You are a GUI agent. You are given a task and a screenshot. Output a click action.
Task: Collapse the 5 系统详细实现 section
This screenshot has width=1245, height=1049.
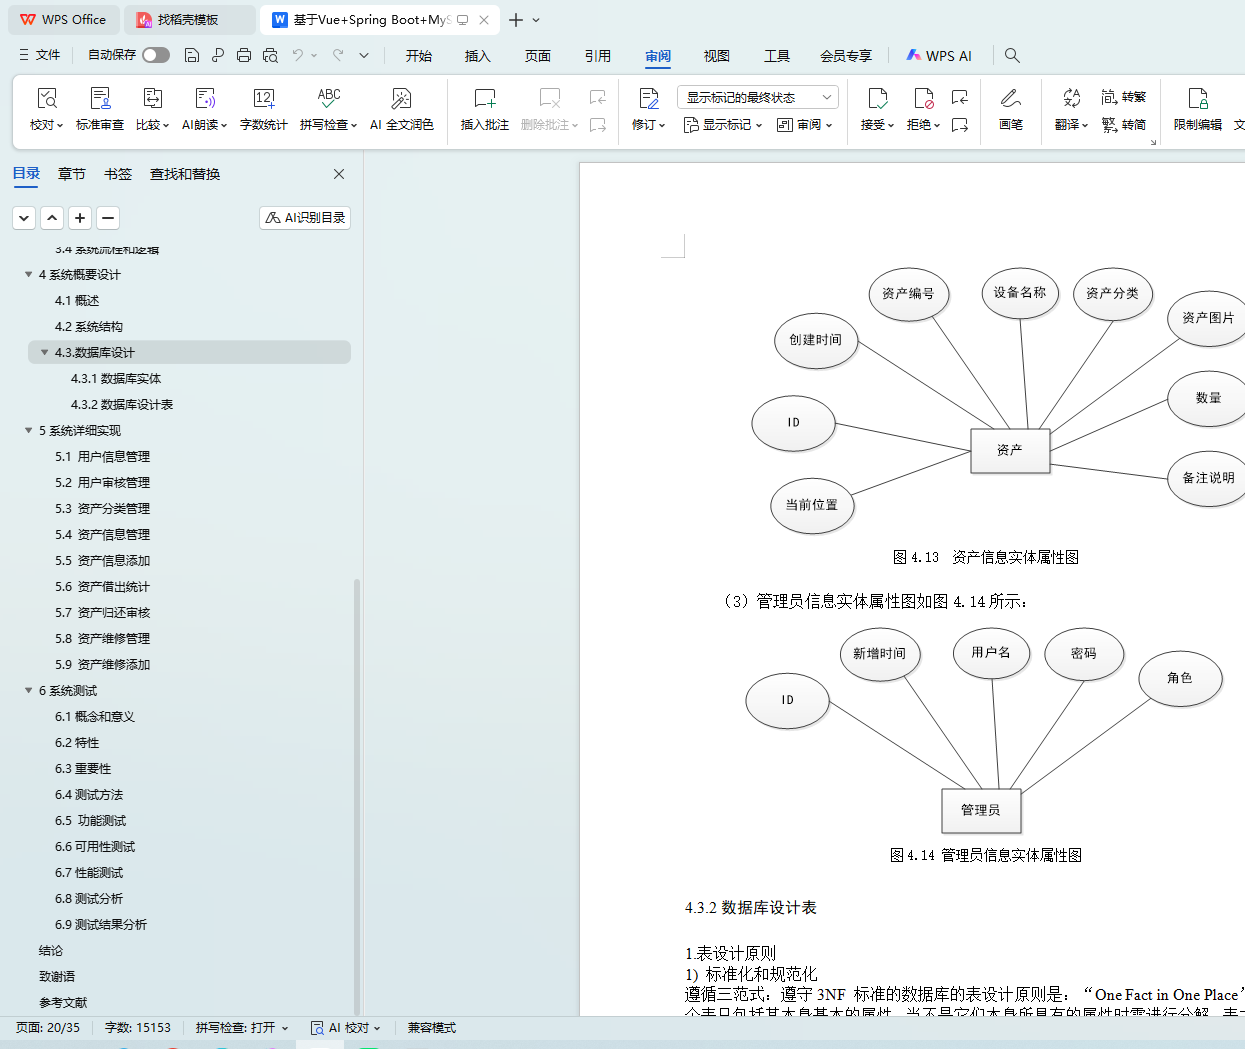point(28,430)
